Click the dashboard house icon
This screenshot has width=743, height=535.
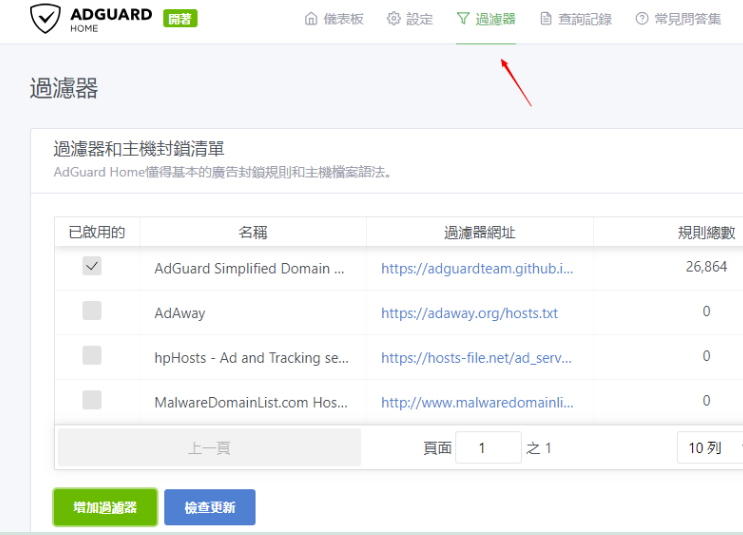pos(311,19)
